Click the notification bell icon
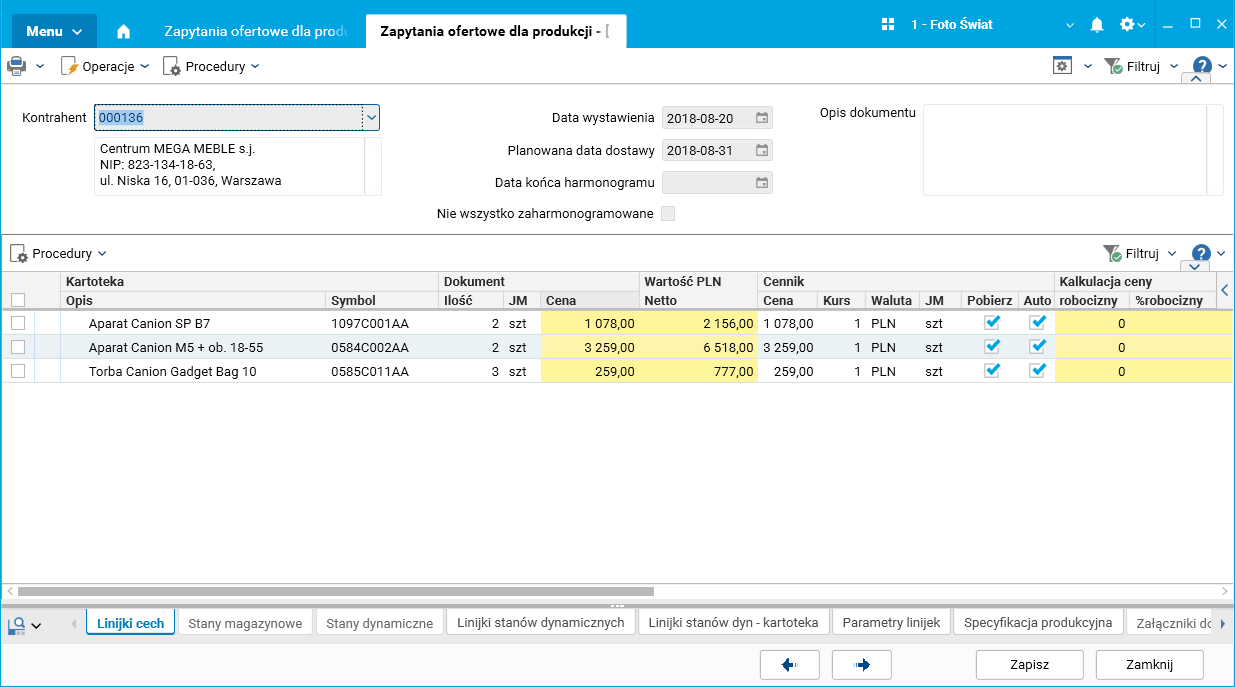This screenshot has height=687, width=1235. click(x=1097, y=24)
